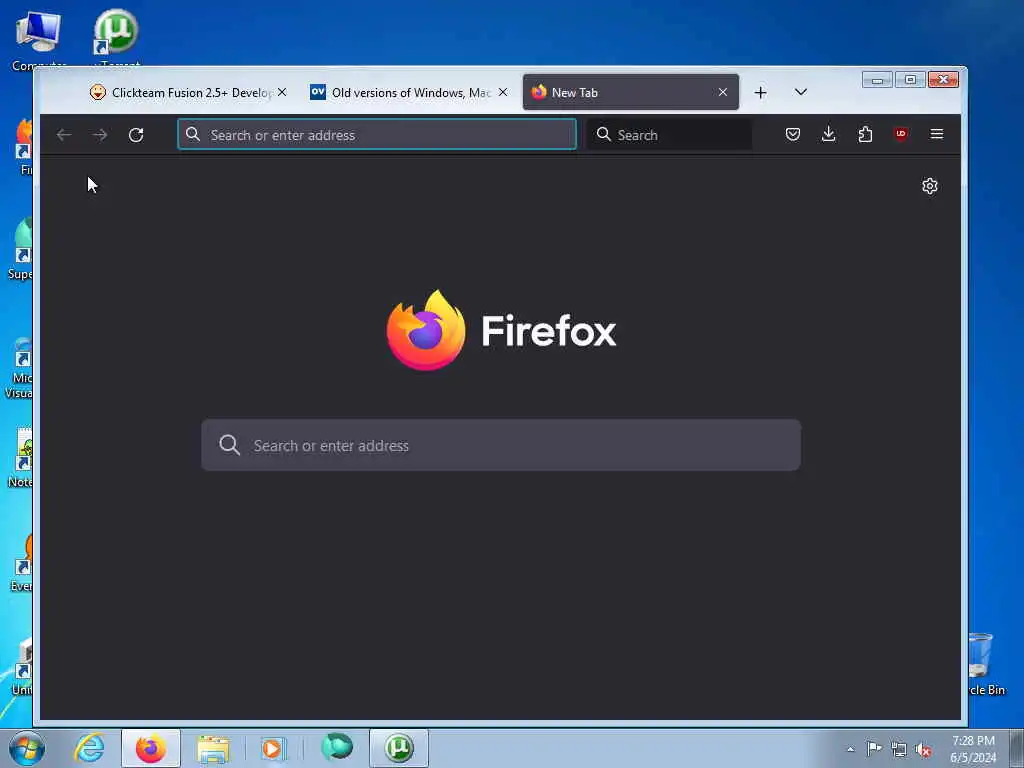Select the New Tab tab
The width and height of the screenshot is (1024, 768).
pos(631,93)
